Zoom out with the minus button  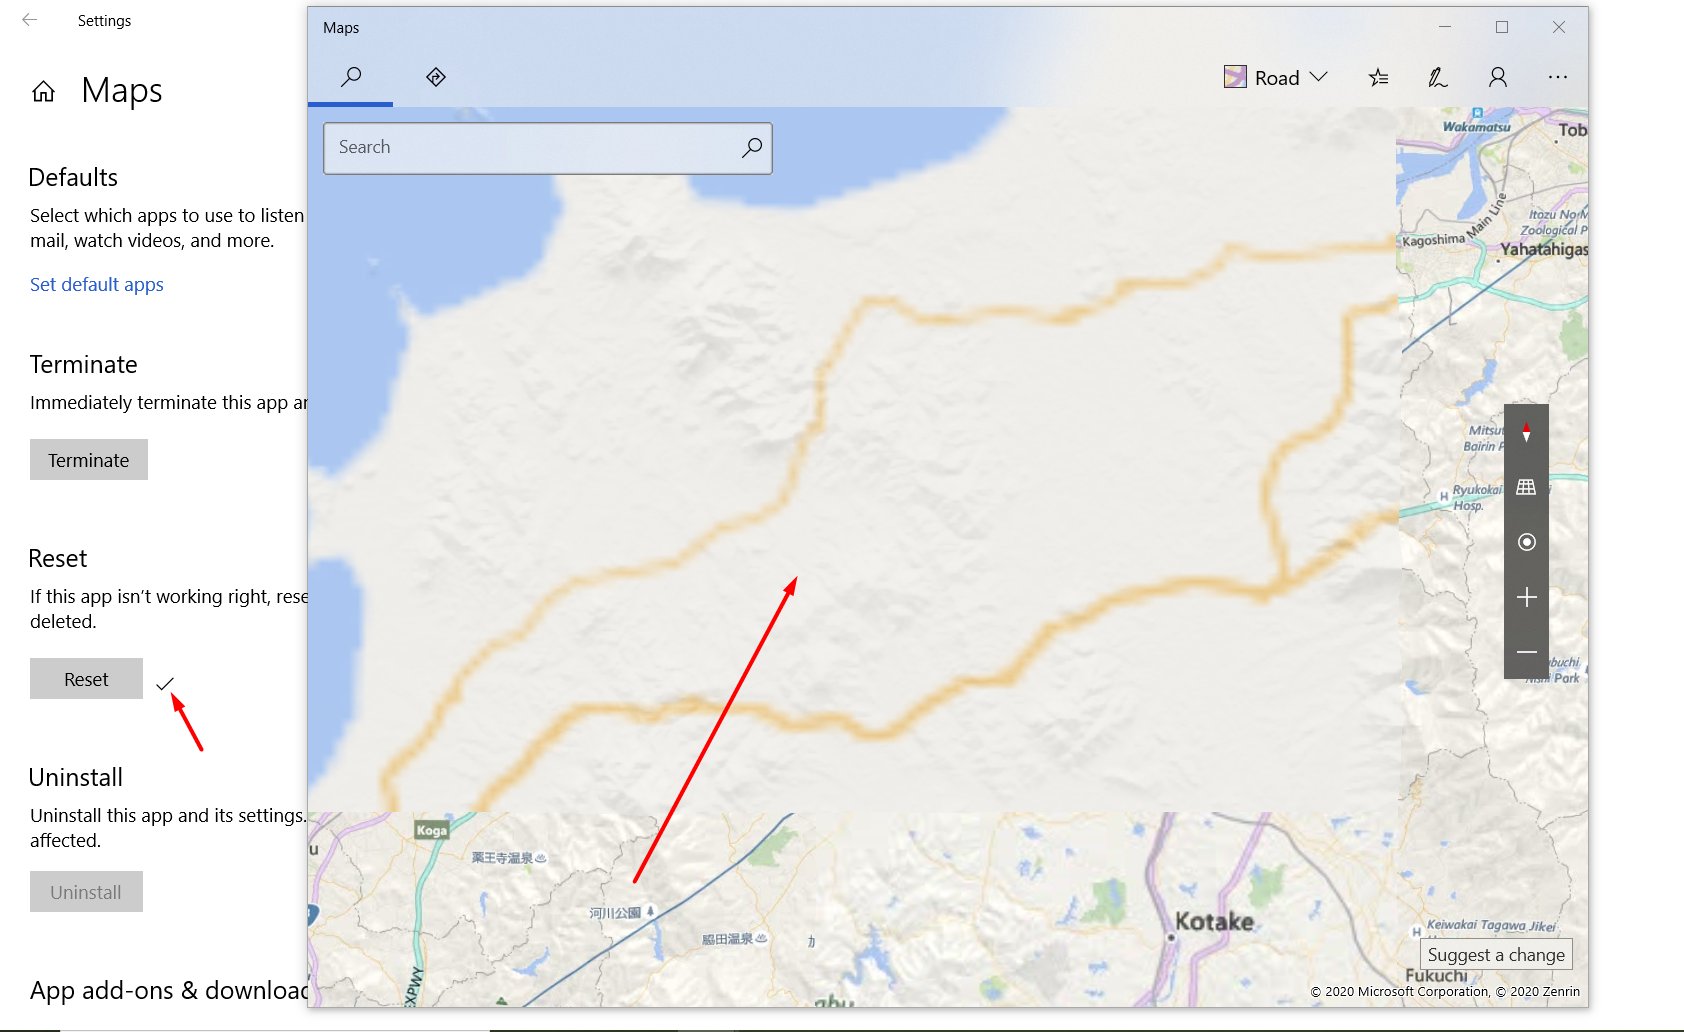1526,652
